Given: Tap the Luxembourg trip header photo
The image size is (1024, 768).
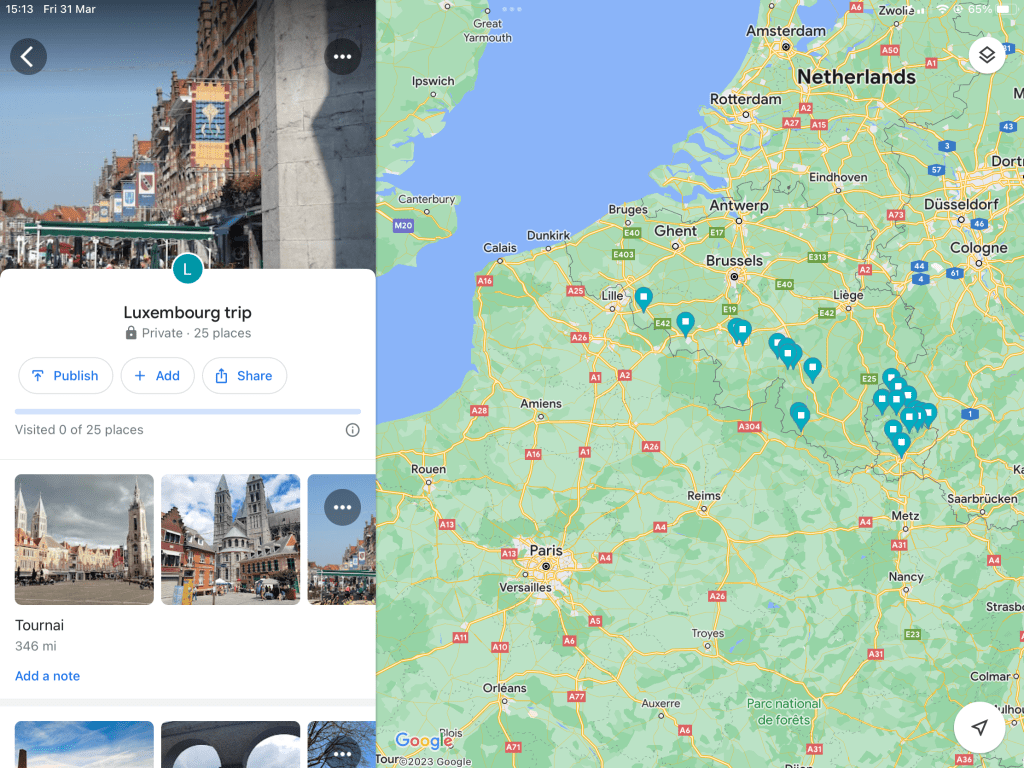Looking at the screenshot, I should (187, 130).
